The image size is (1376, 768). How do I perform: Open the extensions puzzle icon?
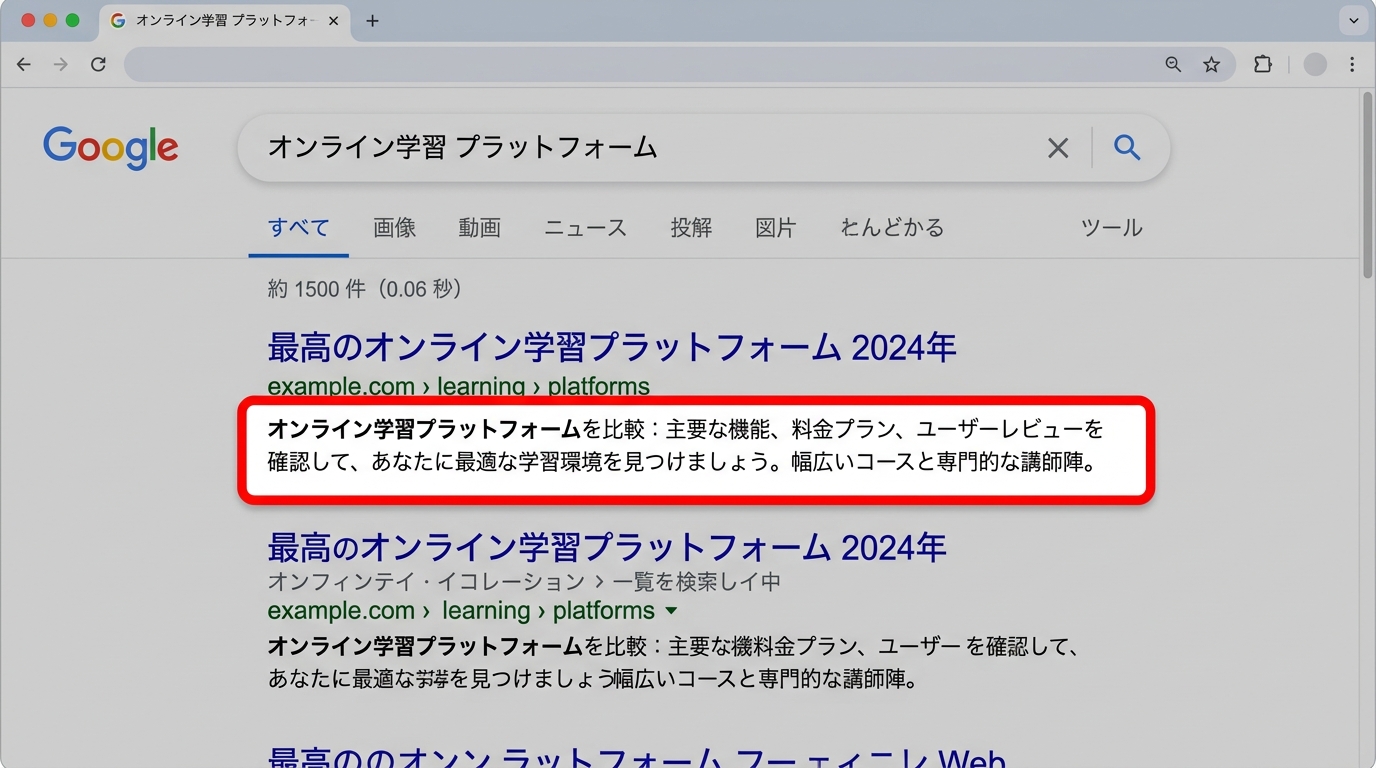coord(1263,64)
